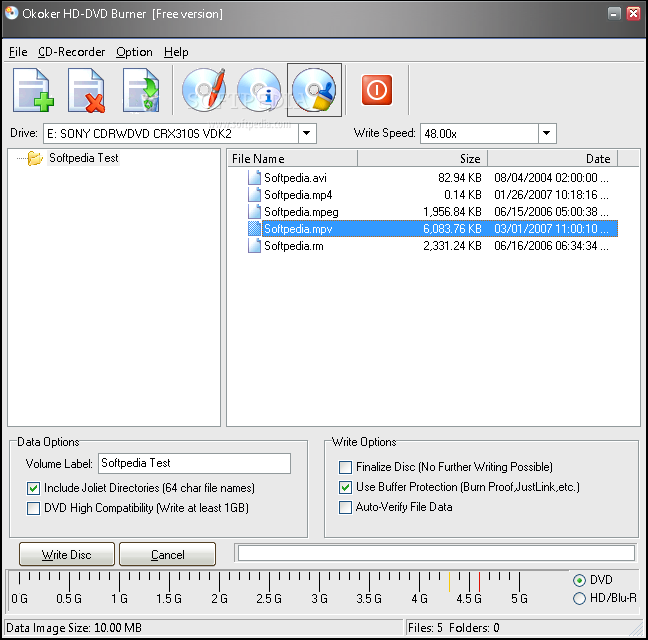648x640 pixels.
Task: Sort by the File Name column header
Action: tap(293, 159)
